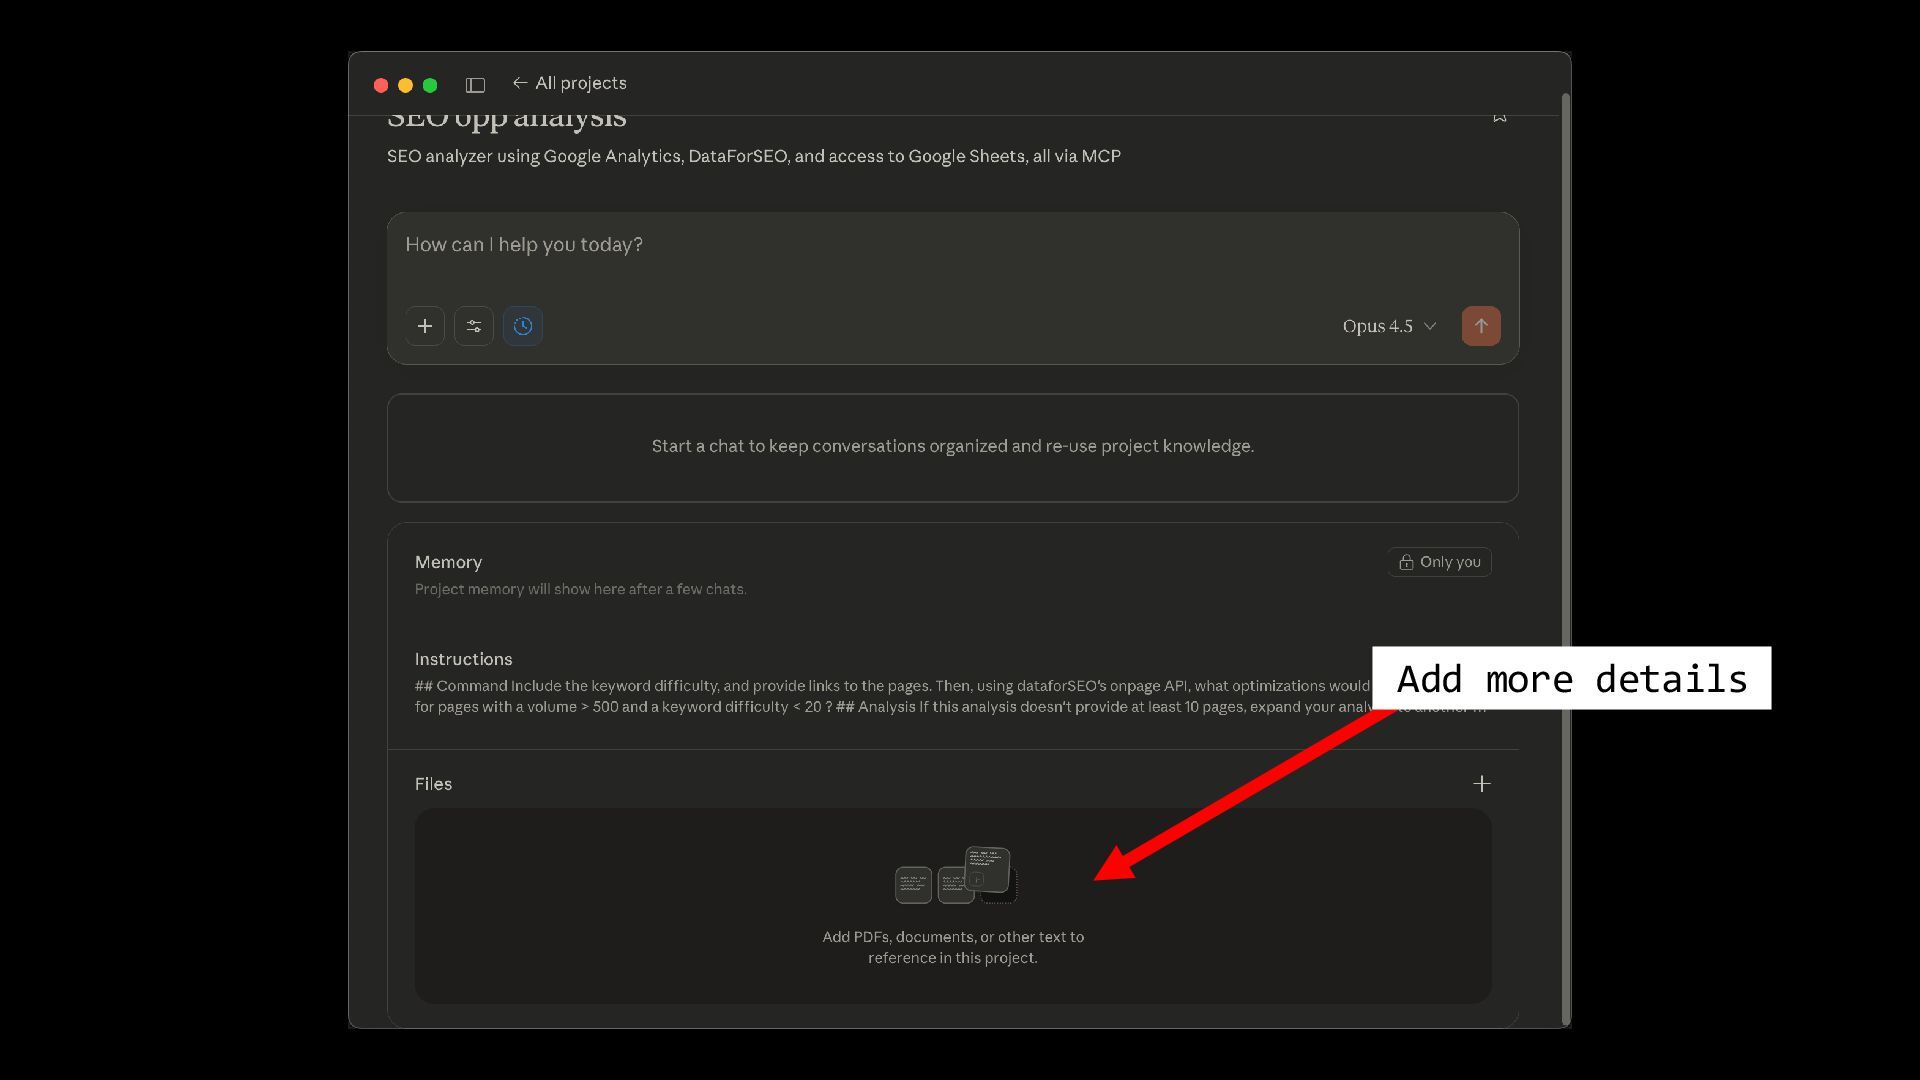Click the 'How can I help you today?' field
This screenshot has height=1080, width=1920.
(x=950, y=245)
